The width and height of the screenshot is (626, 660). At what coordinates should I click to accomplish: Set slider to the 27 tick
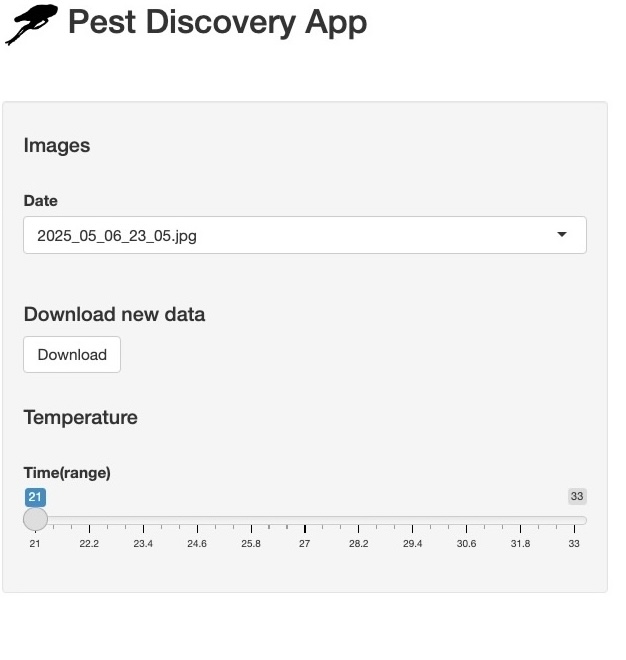(x=305, y=521)
